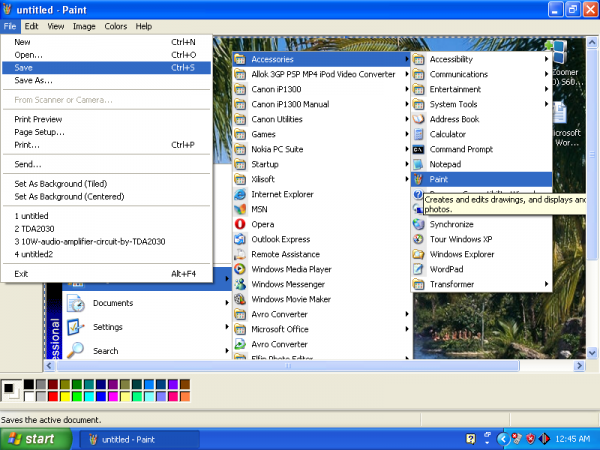Select Set As Background (Tiled)
This screenshot has width=600, height=450.
[64, 183]
